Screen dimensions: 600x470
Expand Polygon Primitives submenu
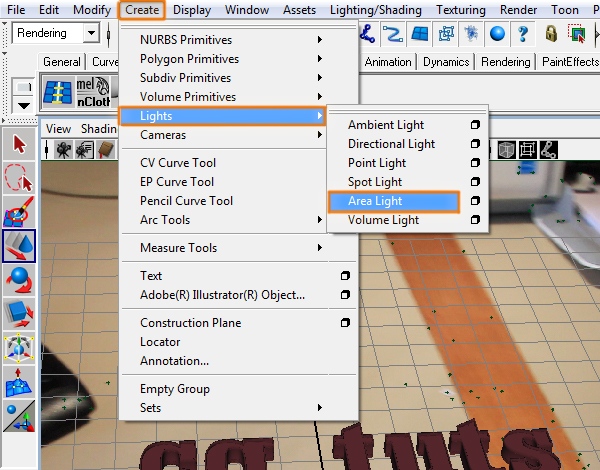point(320,59)
